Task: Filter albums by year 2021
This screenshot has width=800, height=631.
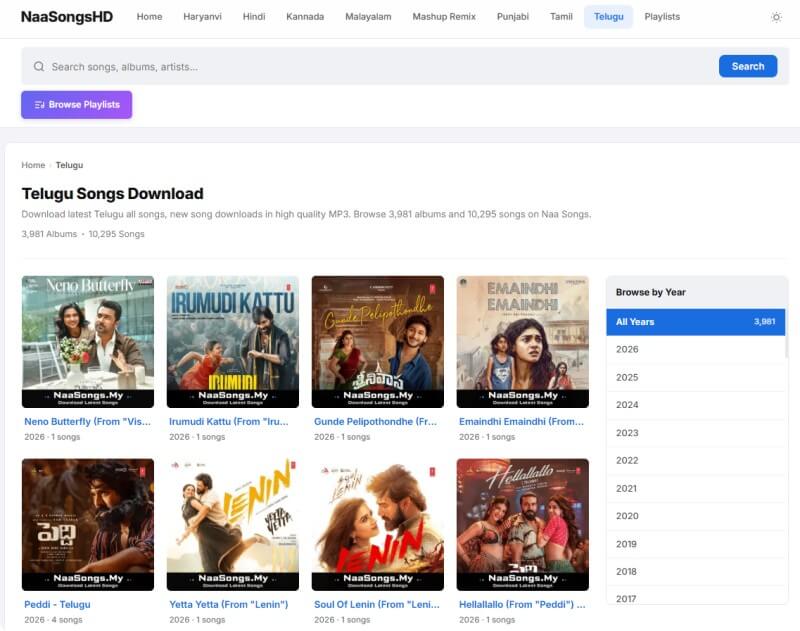Action: pos(695,489)
